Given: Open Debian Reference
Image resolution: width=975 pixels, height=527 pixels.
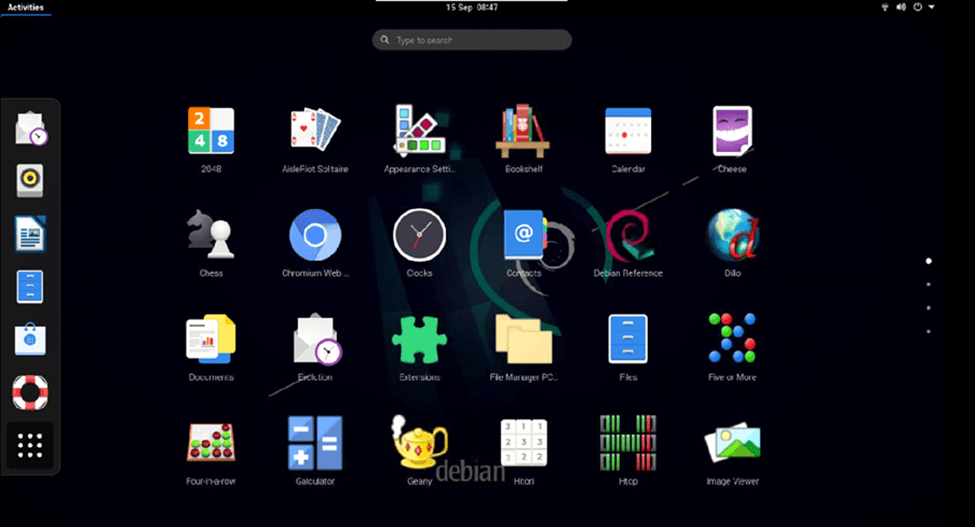Looking at the screenshot, I should [x=628, y=235].
